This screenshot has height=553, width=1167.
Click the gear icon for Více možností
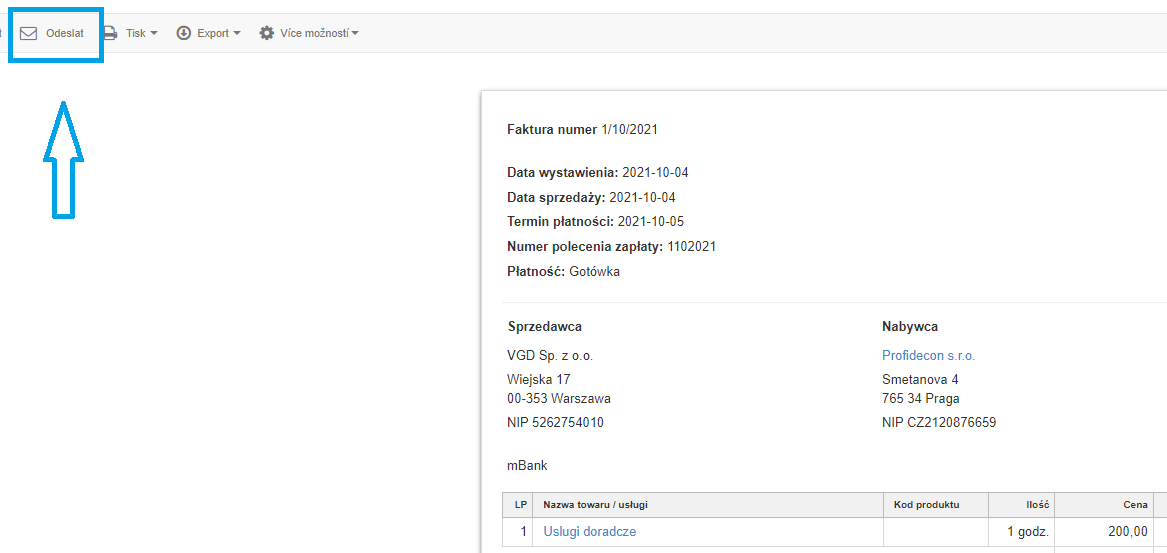[x=267, y=33]
